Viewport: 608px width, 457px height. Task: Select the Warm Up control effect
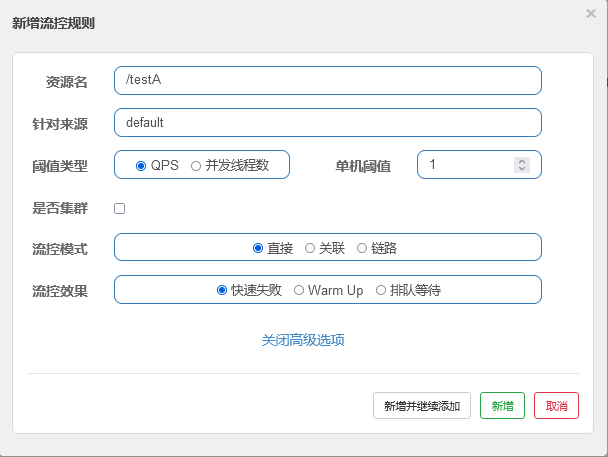(x=299, y=290)
